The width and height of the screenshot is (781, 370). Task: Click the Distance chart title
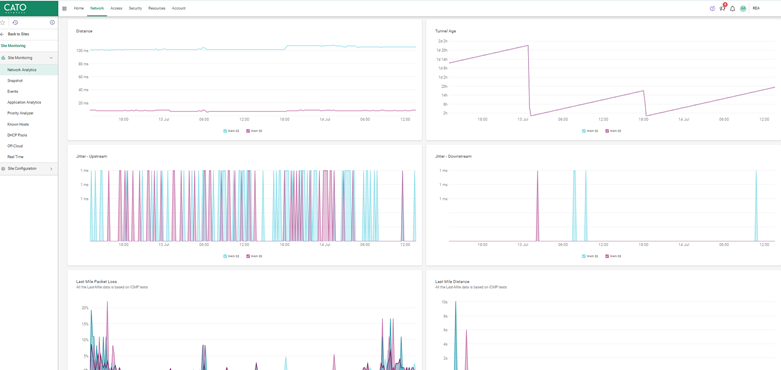(x=84, y=31)
